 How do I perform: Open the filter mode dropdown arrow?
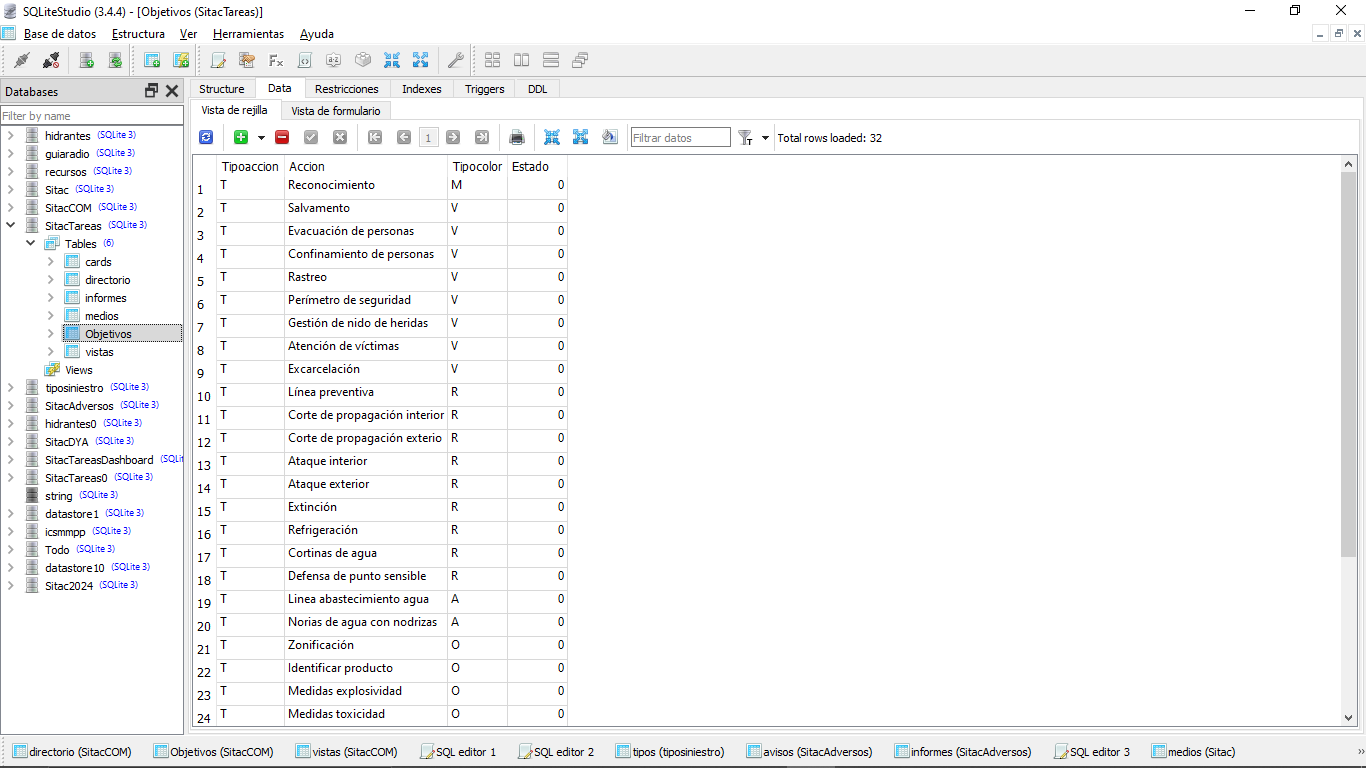[766, 138]
